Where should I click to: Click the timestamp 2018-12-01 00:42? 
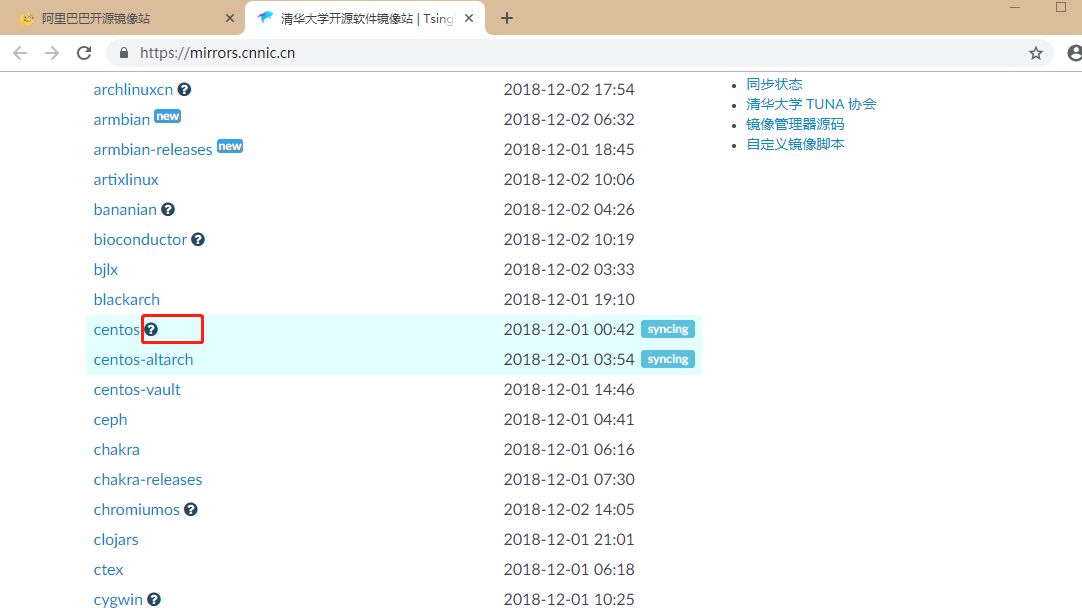[x=569, y=330]
